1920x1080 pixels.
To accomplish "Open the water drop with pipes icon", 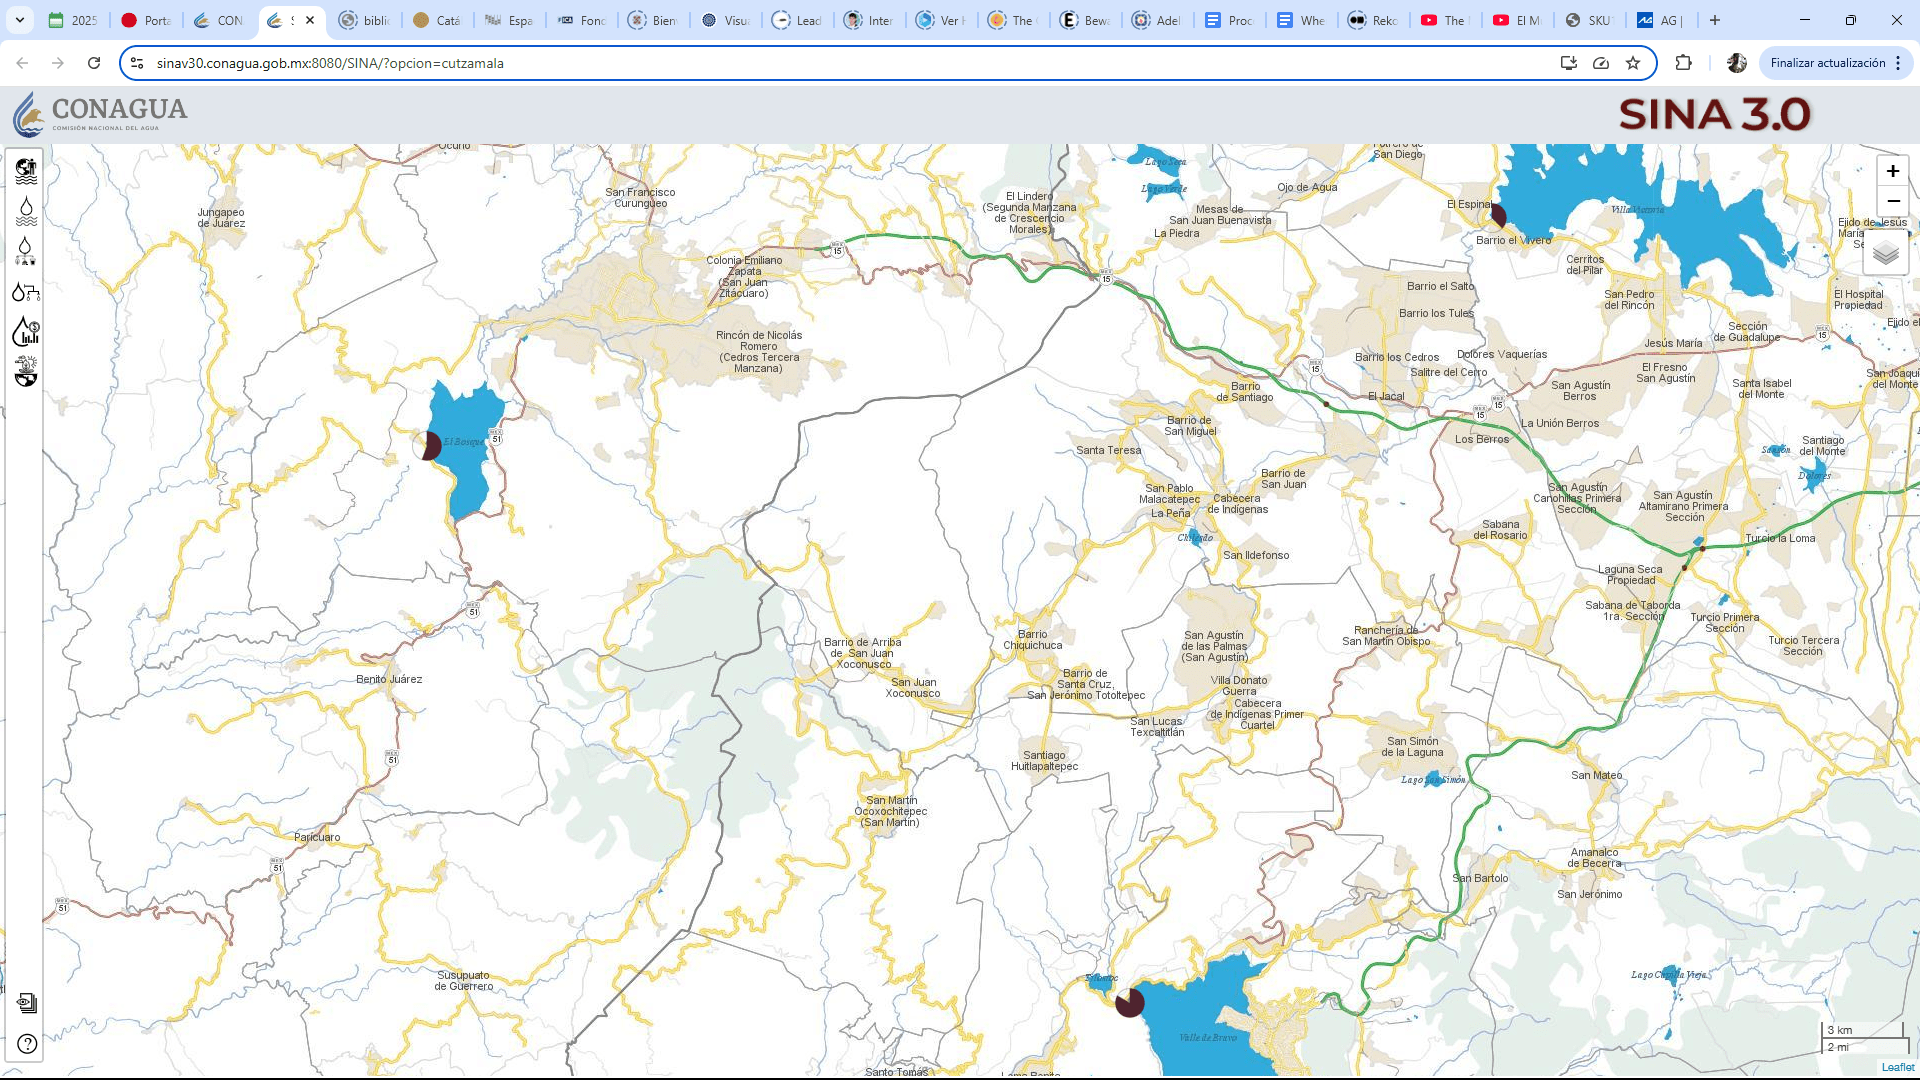I will point(26,292).
